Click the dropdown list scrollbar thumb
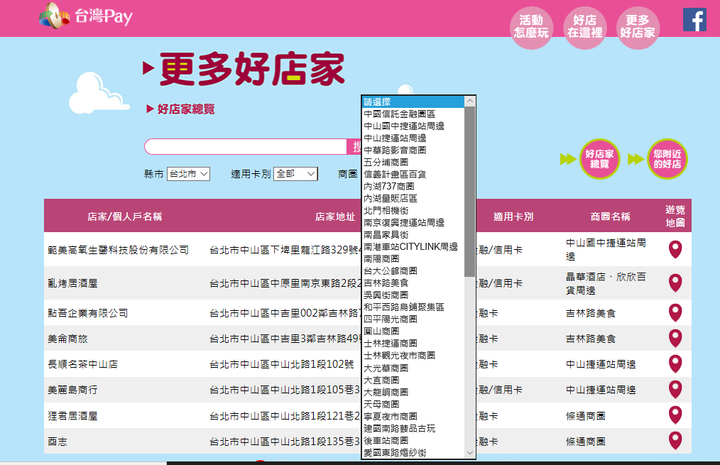This screenshot has width=720, height=465. [x=470, y=192]
